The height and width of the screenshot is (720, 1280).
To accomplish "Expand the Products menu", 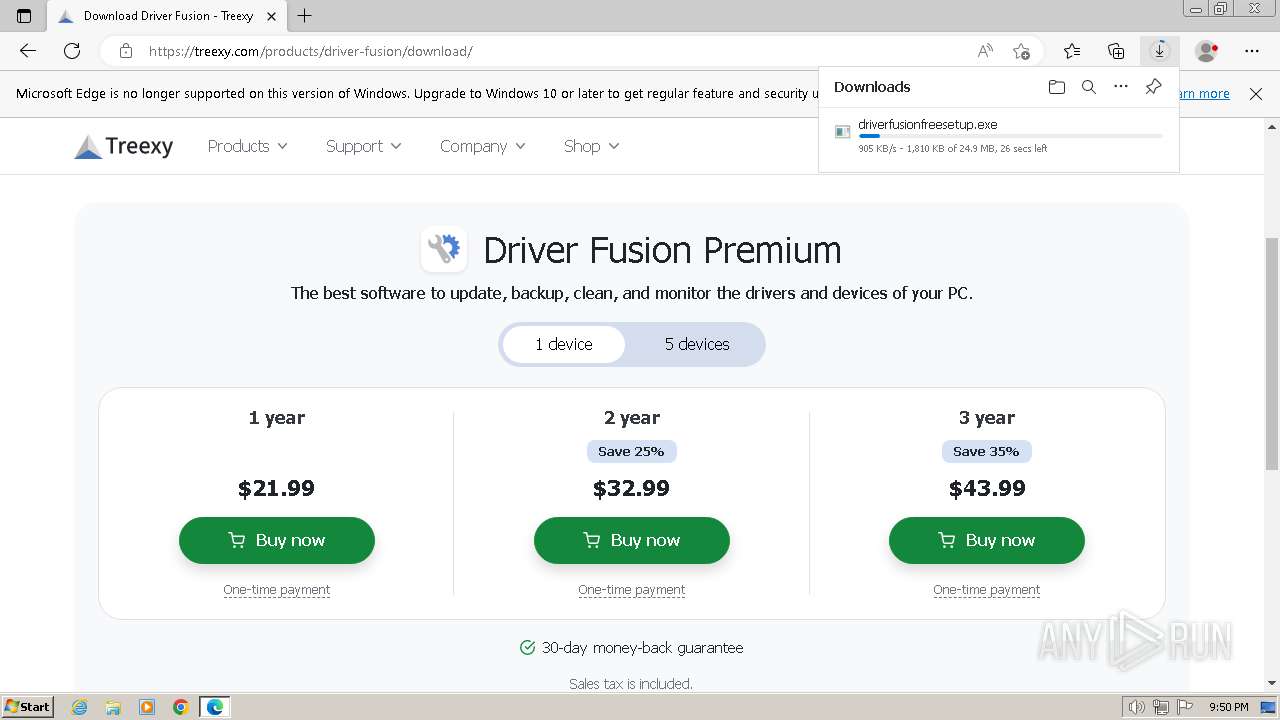I will point(247,146).
